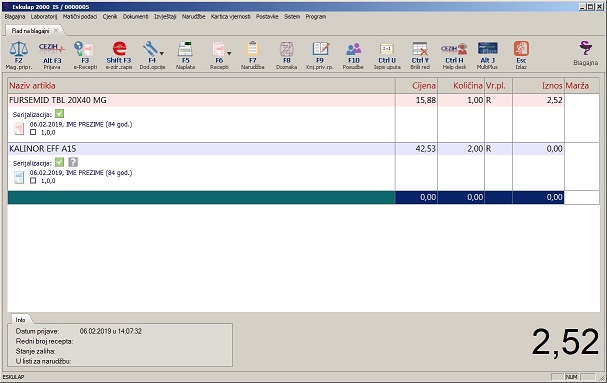This screenshot has height=383, width=607.
Task: Select the Rad na blagajni tab
Action: (x=30, y=31)
